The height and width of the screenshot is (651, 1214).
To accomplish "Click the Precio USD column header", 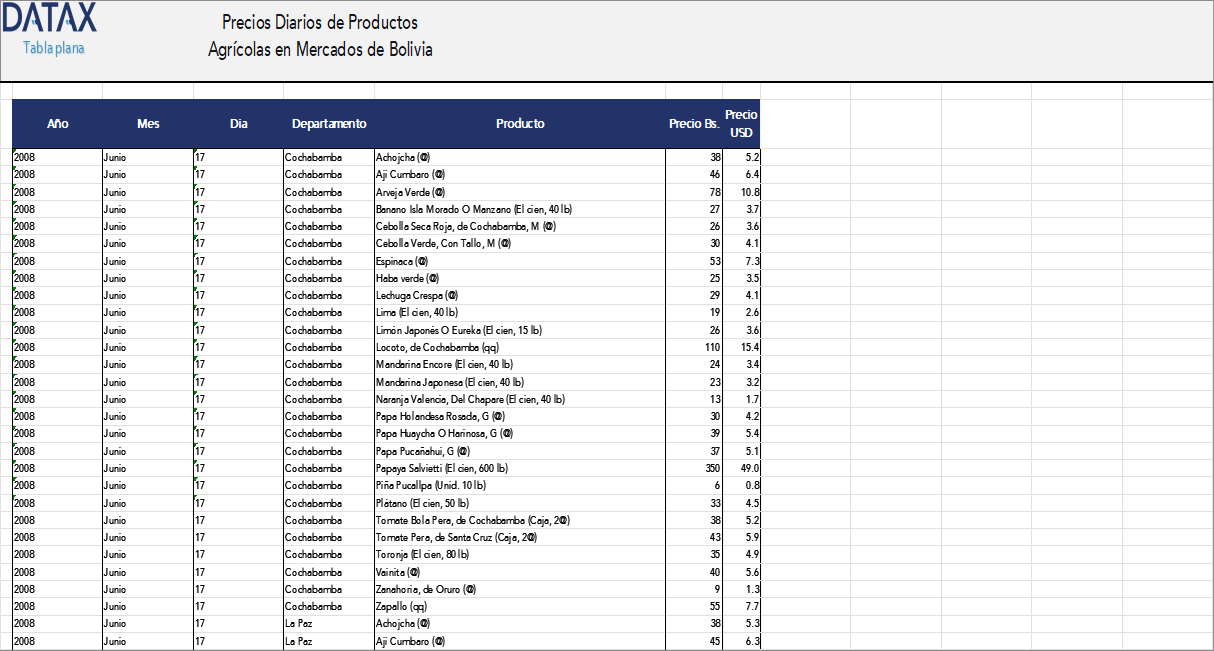I will [741, 123].
